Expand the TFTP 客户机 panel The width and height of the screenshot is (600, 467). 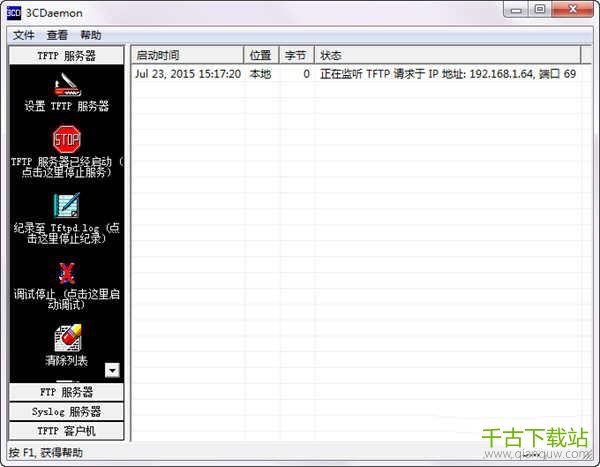click(x=67, y=430)
